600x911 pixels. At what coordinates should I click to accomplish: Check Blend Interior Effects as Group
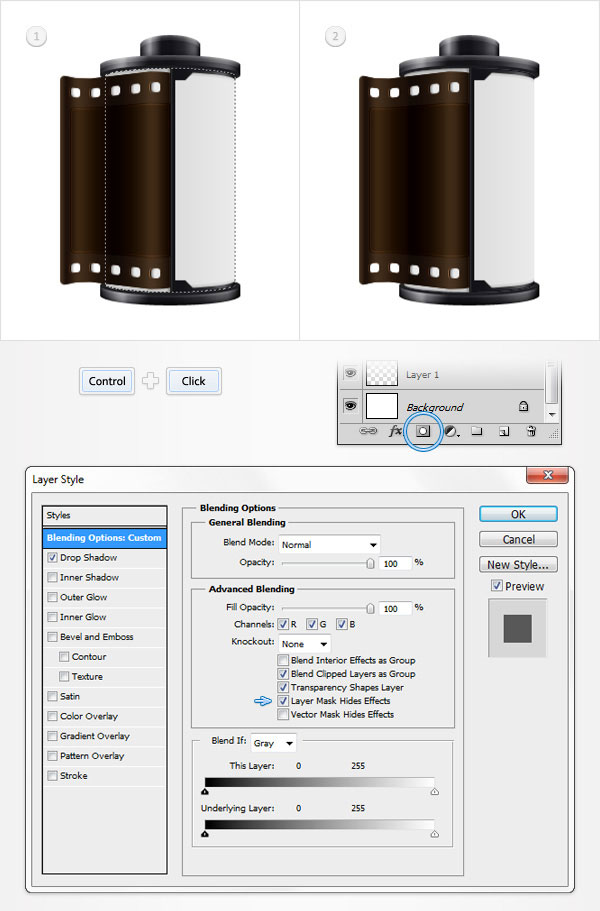[x=283, y=660]
